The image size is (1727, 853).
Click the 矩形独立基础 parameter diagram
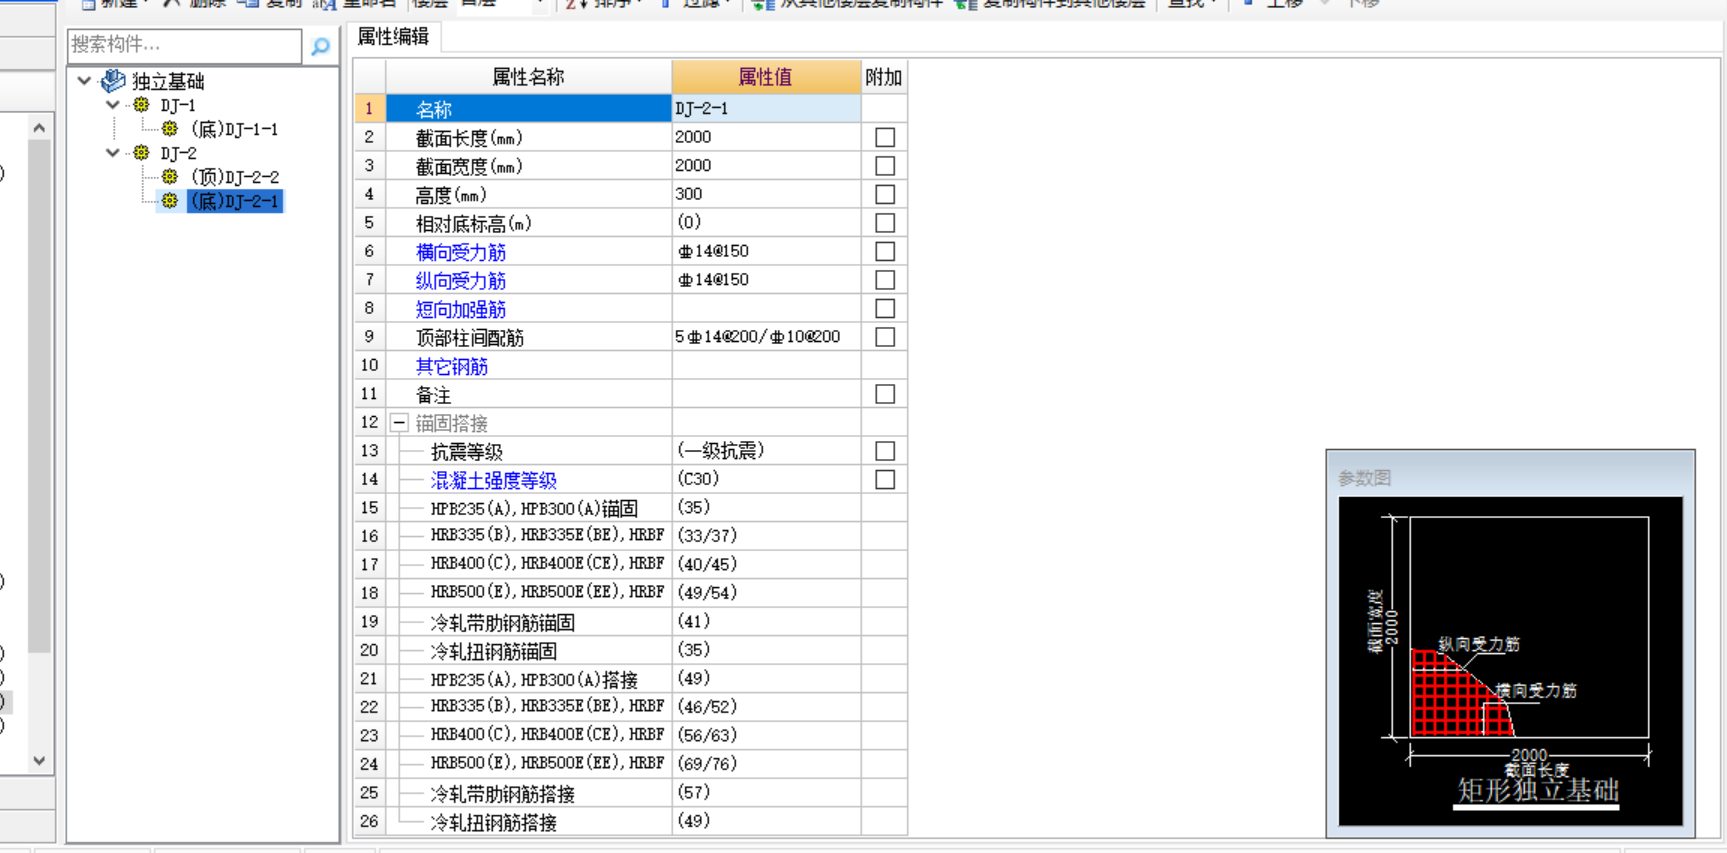(x=1510, y=660)
